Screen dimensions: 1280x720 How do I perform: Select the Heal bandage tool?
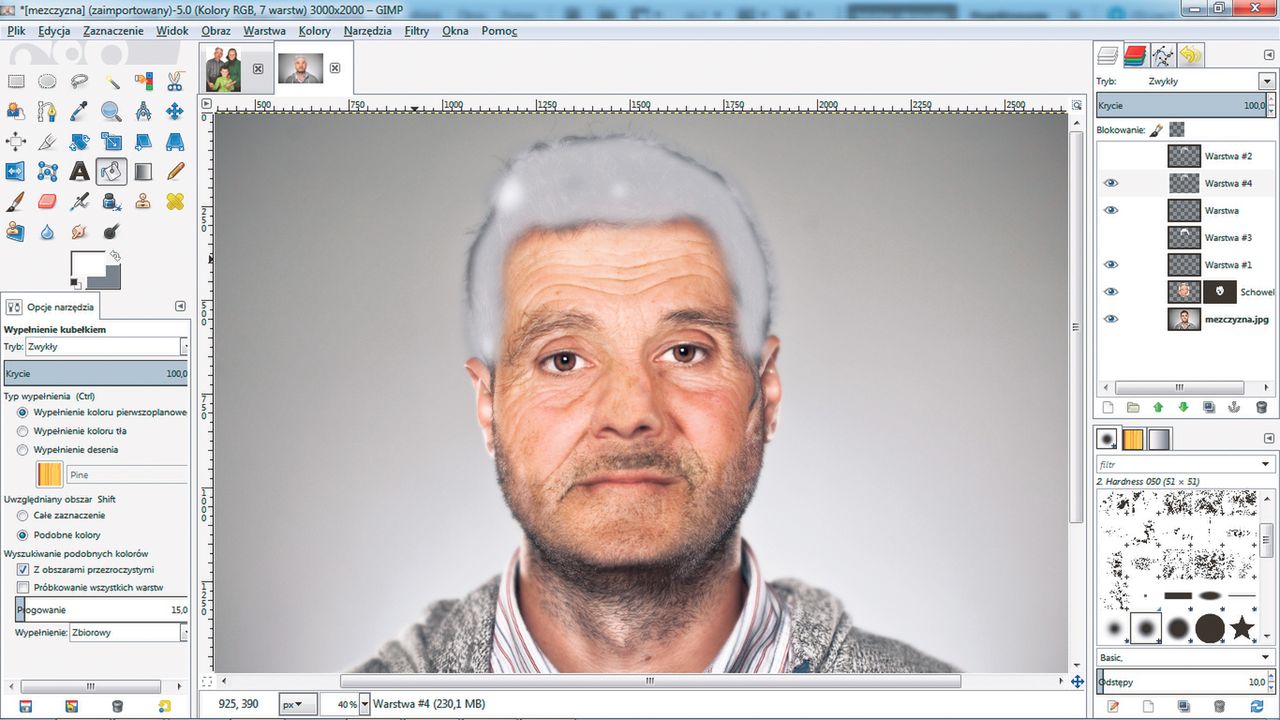click(x=175, y=202)
